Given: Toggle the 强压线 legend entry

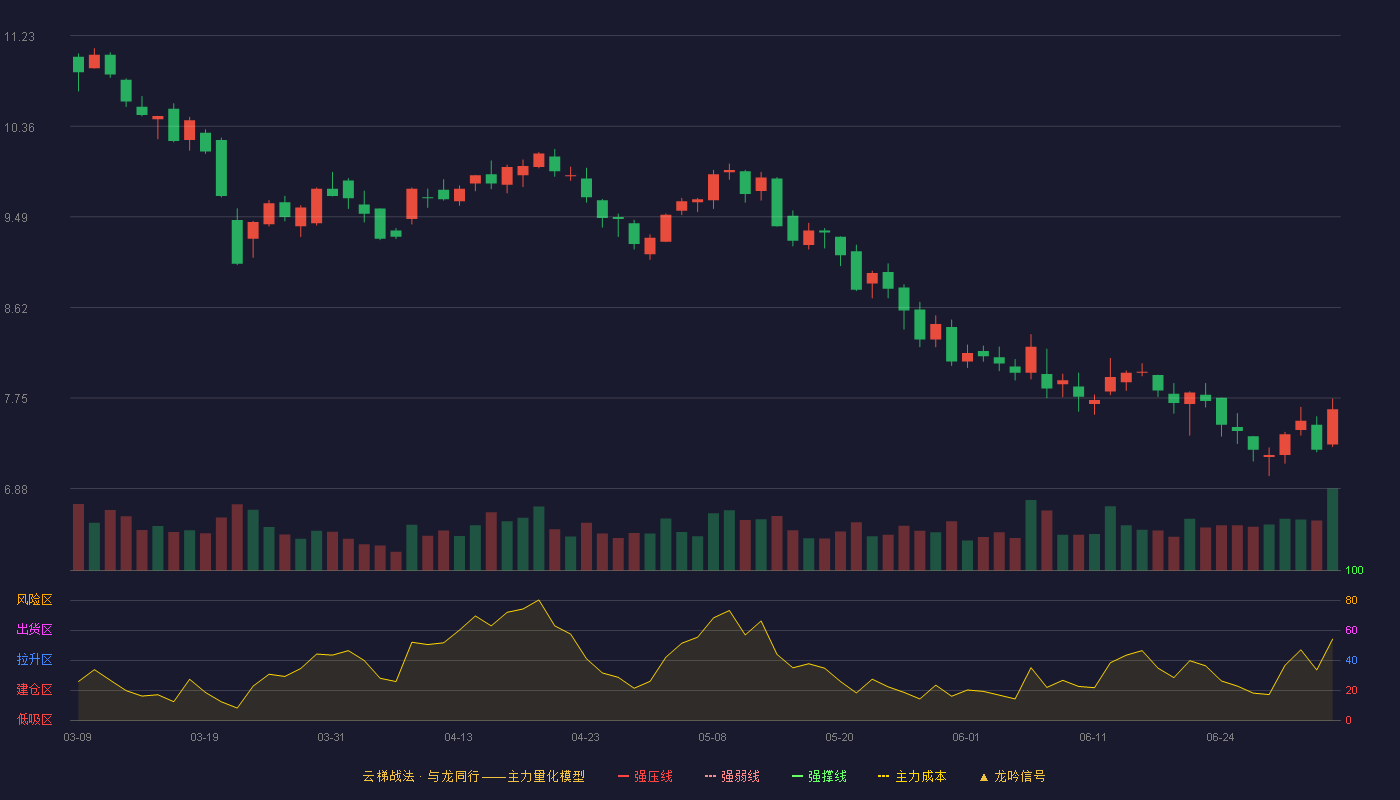Looking at the screenshot, I should click(x=645, y=776).
